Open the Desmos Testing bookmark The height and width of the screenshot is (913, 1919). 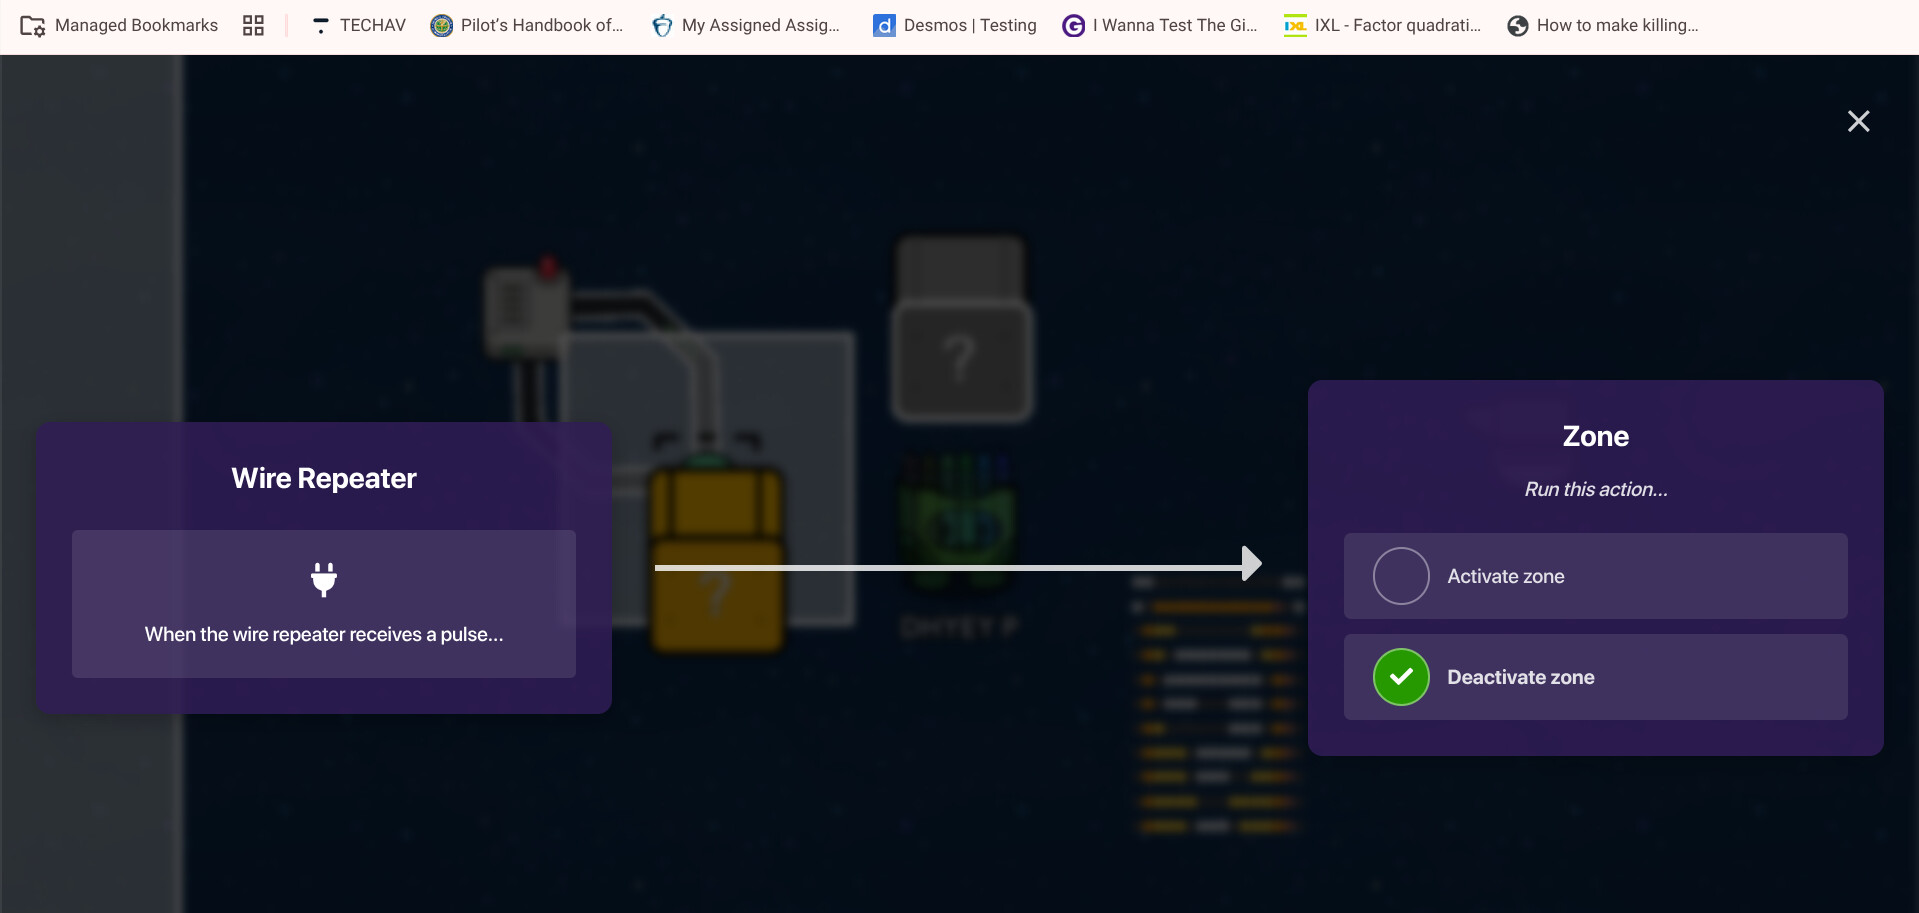point(955,26)
